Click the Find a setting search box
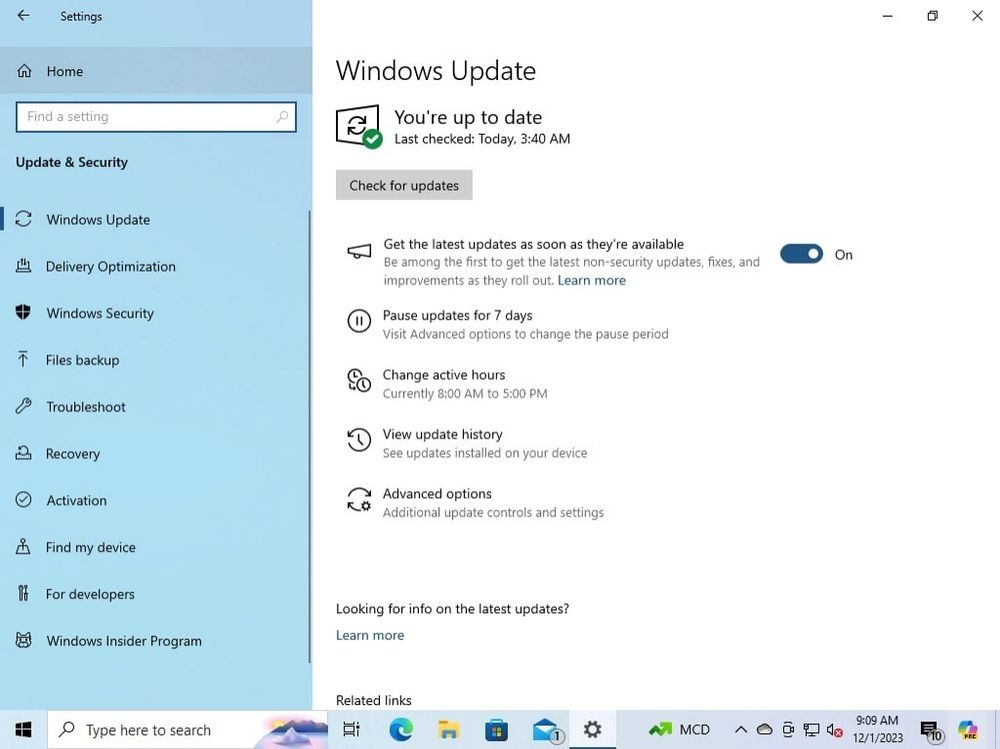Screen dimensions: 1000x749 click(156, 117)
